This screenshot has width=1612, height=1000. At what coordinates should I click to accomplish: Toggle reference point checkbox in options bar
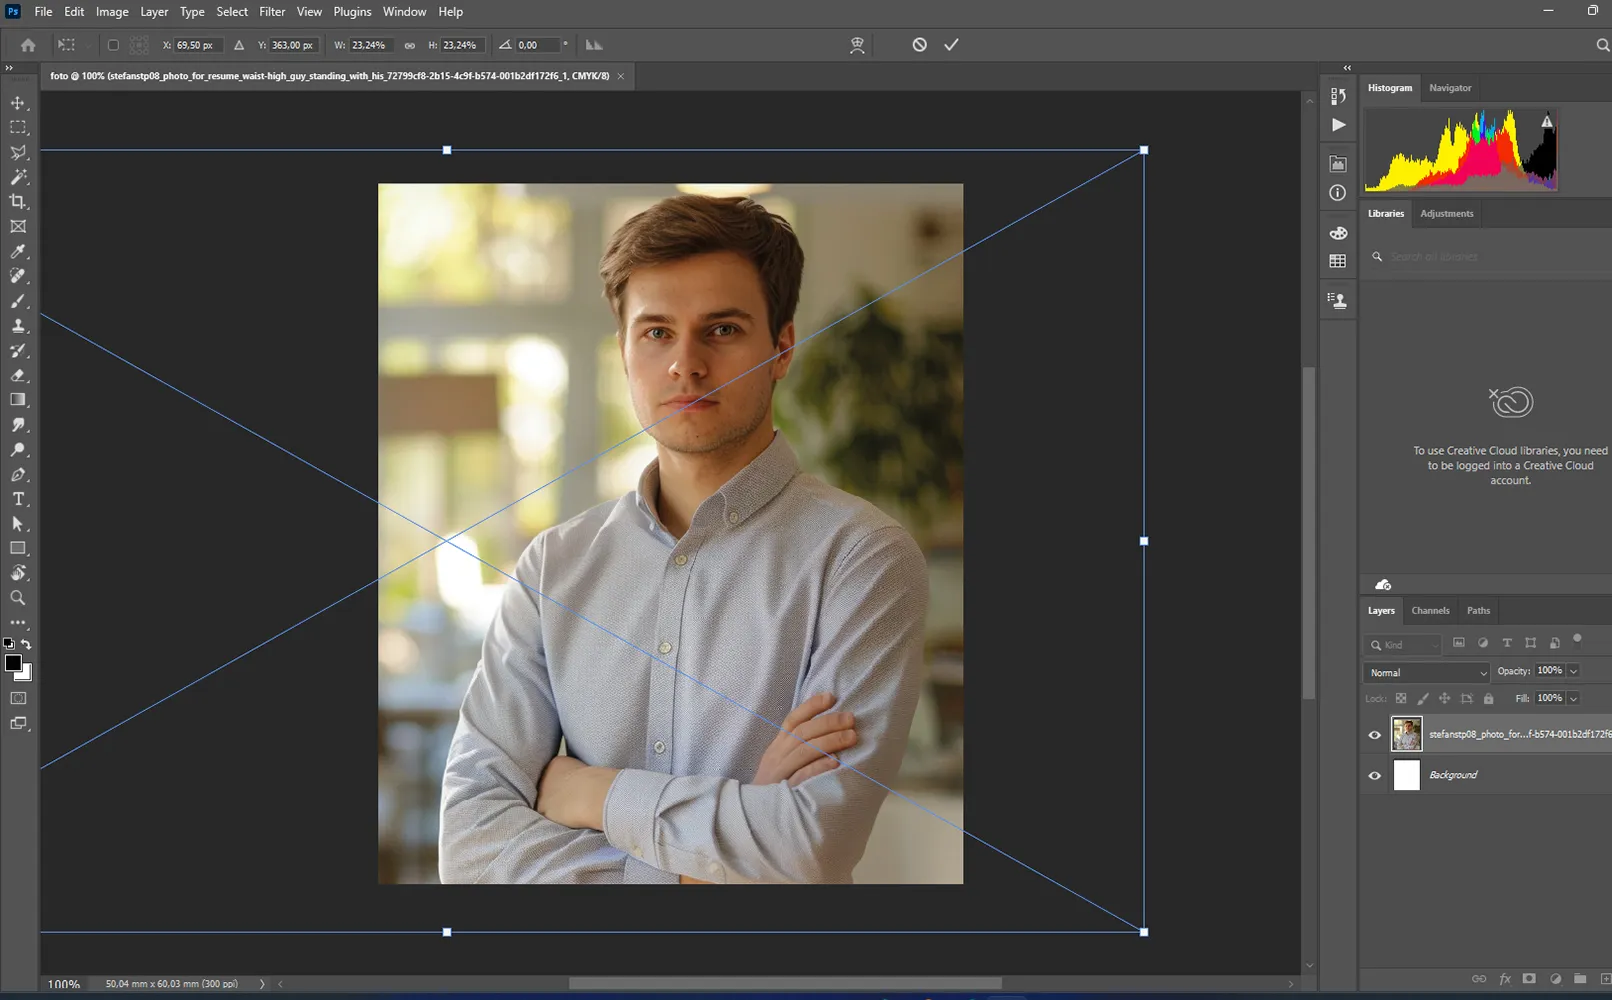[x=113, y=45]
